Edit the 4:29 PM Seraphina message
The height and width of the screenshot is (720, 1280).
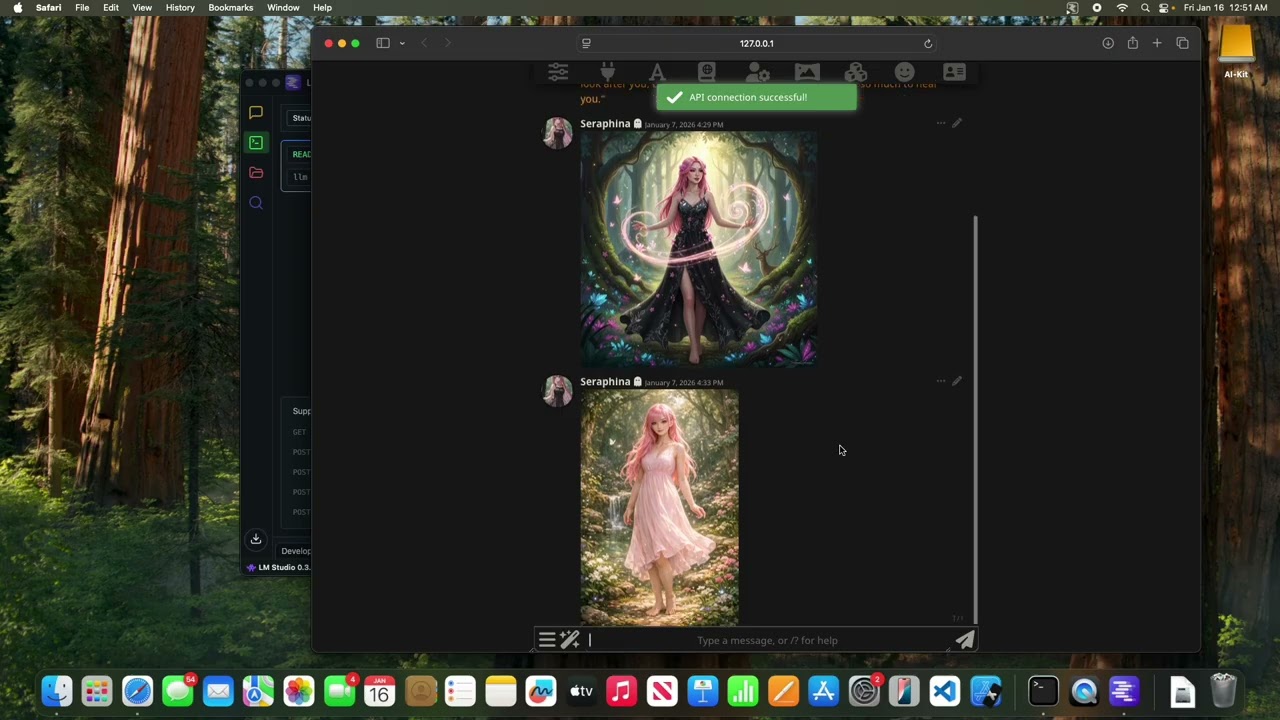957,123
